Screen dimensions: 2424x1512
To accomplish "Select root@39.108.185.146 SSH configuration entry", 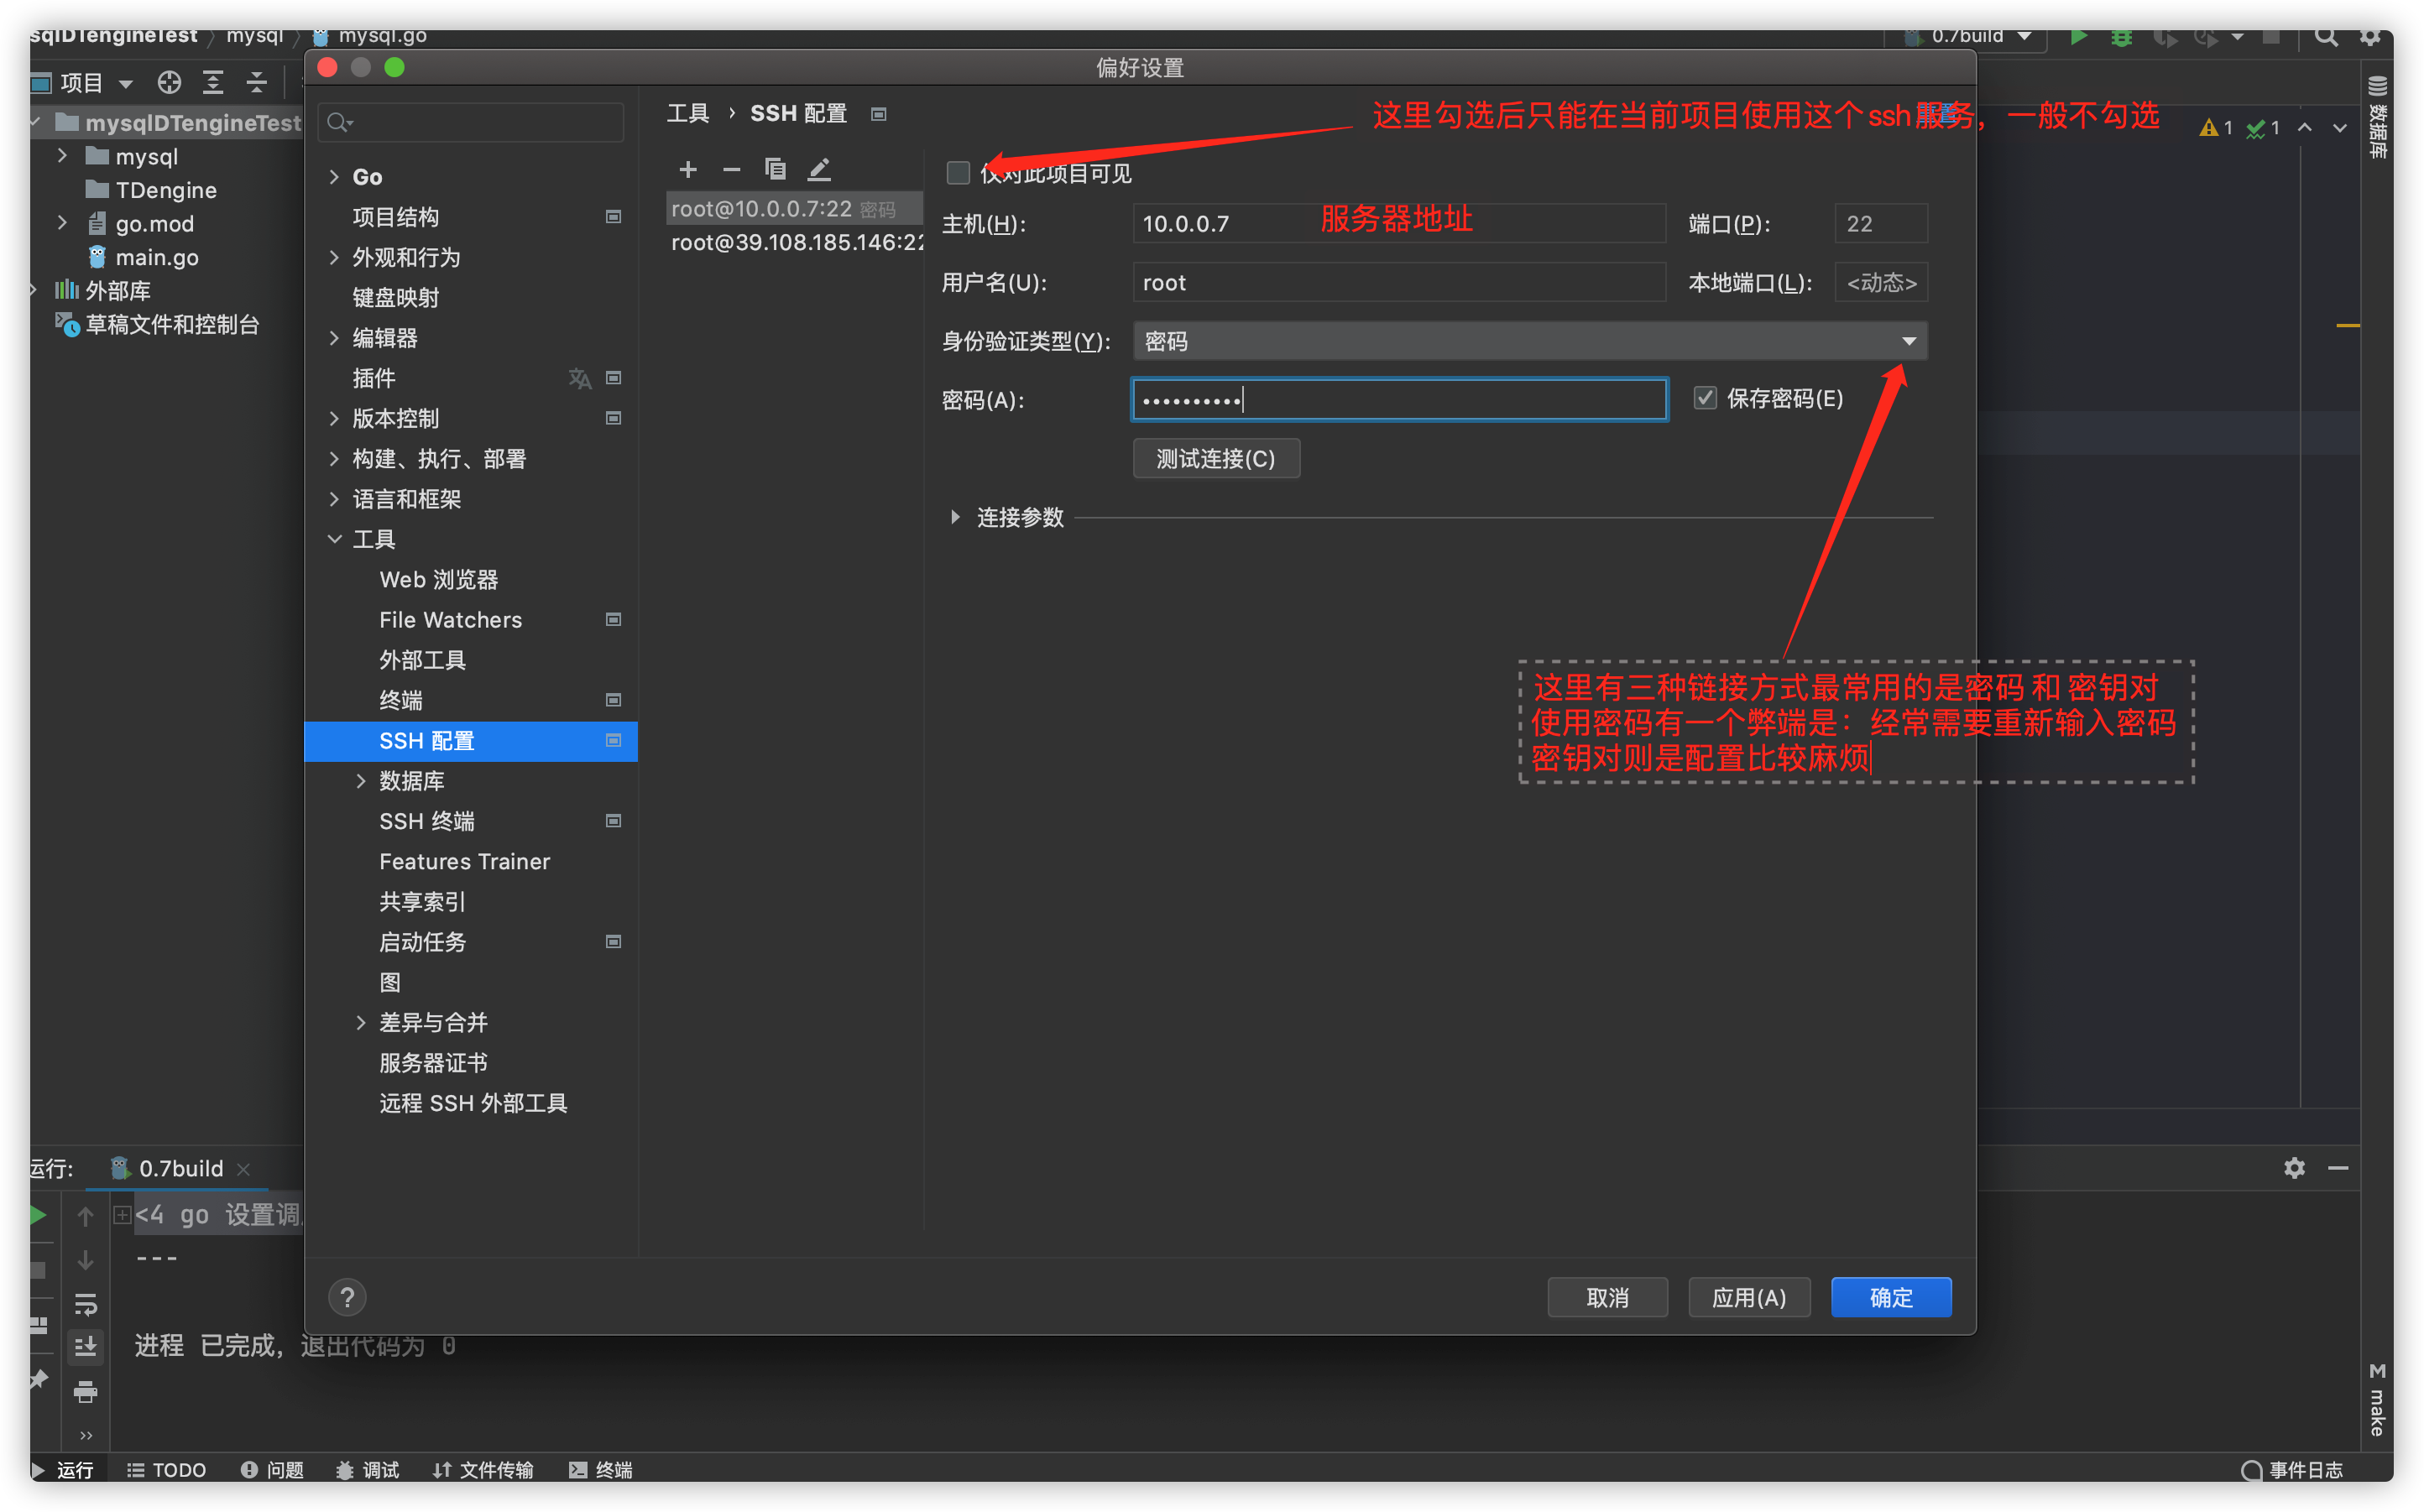I will [795, 243].
